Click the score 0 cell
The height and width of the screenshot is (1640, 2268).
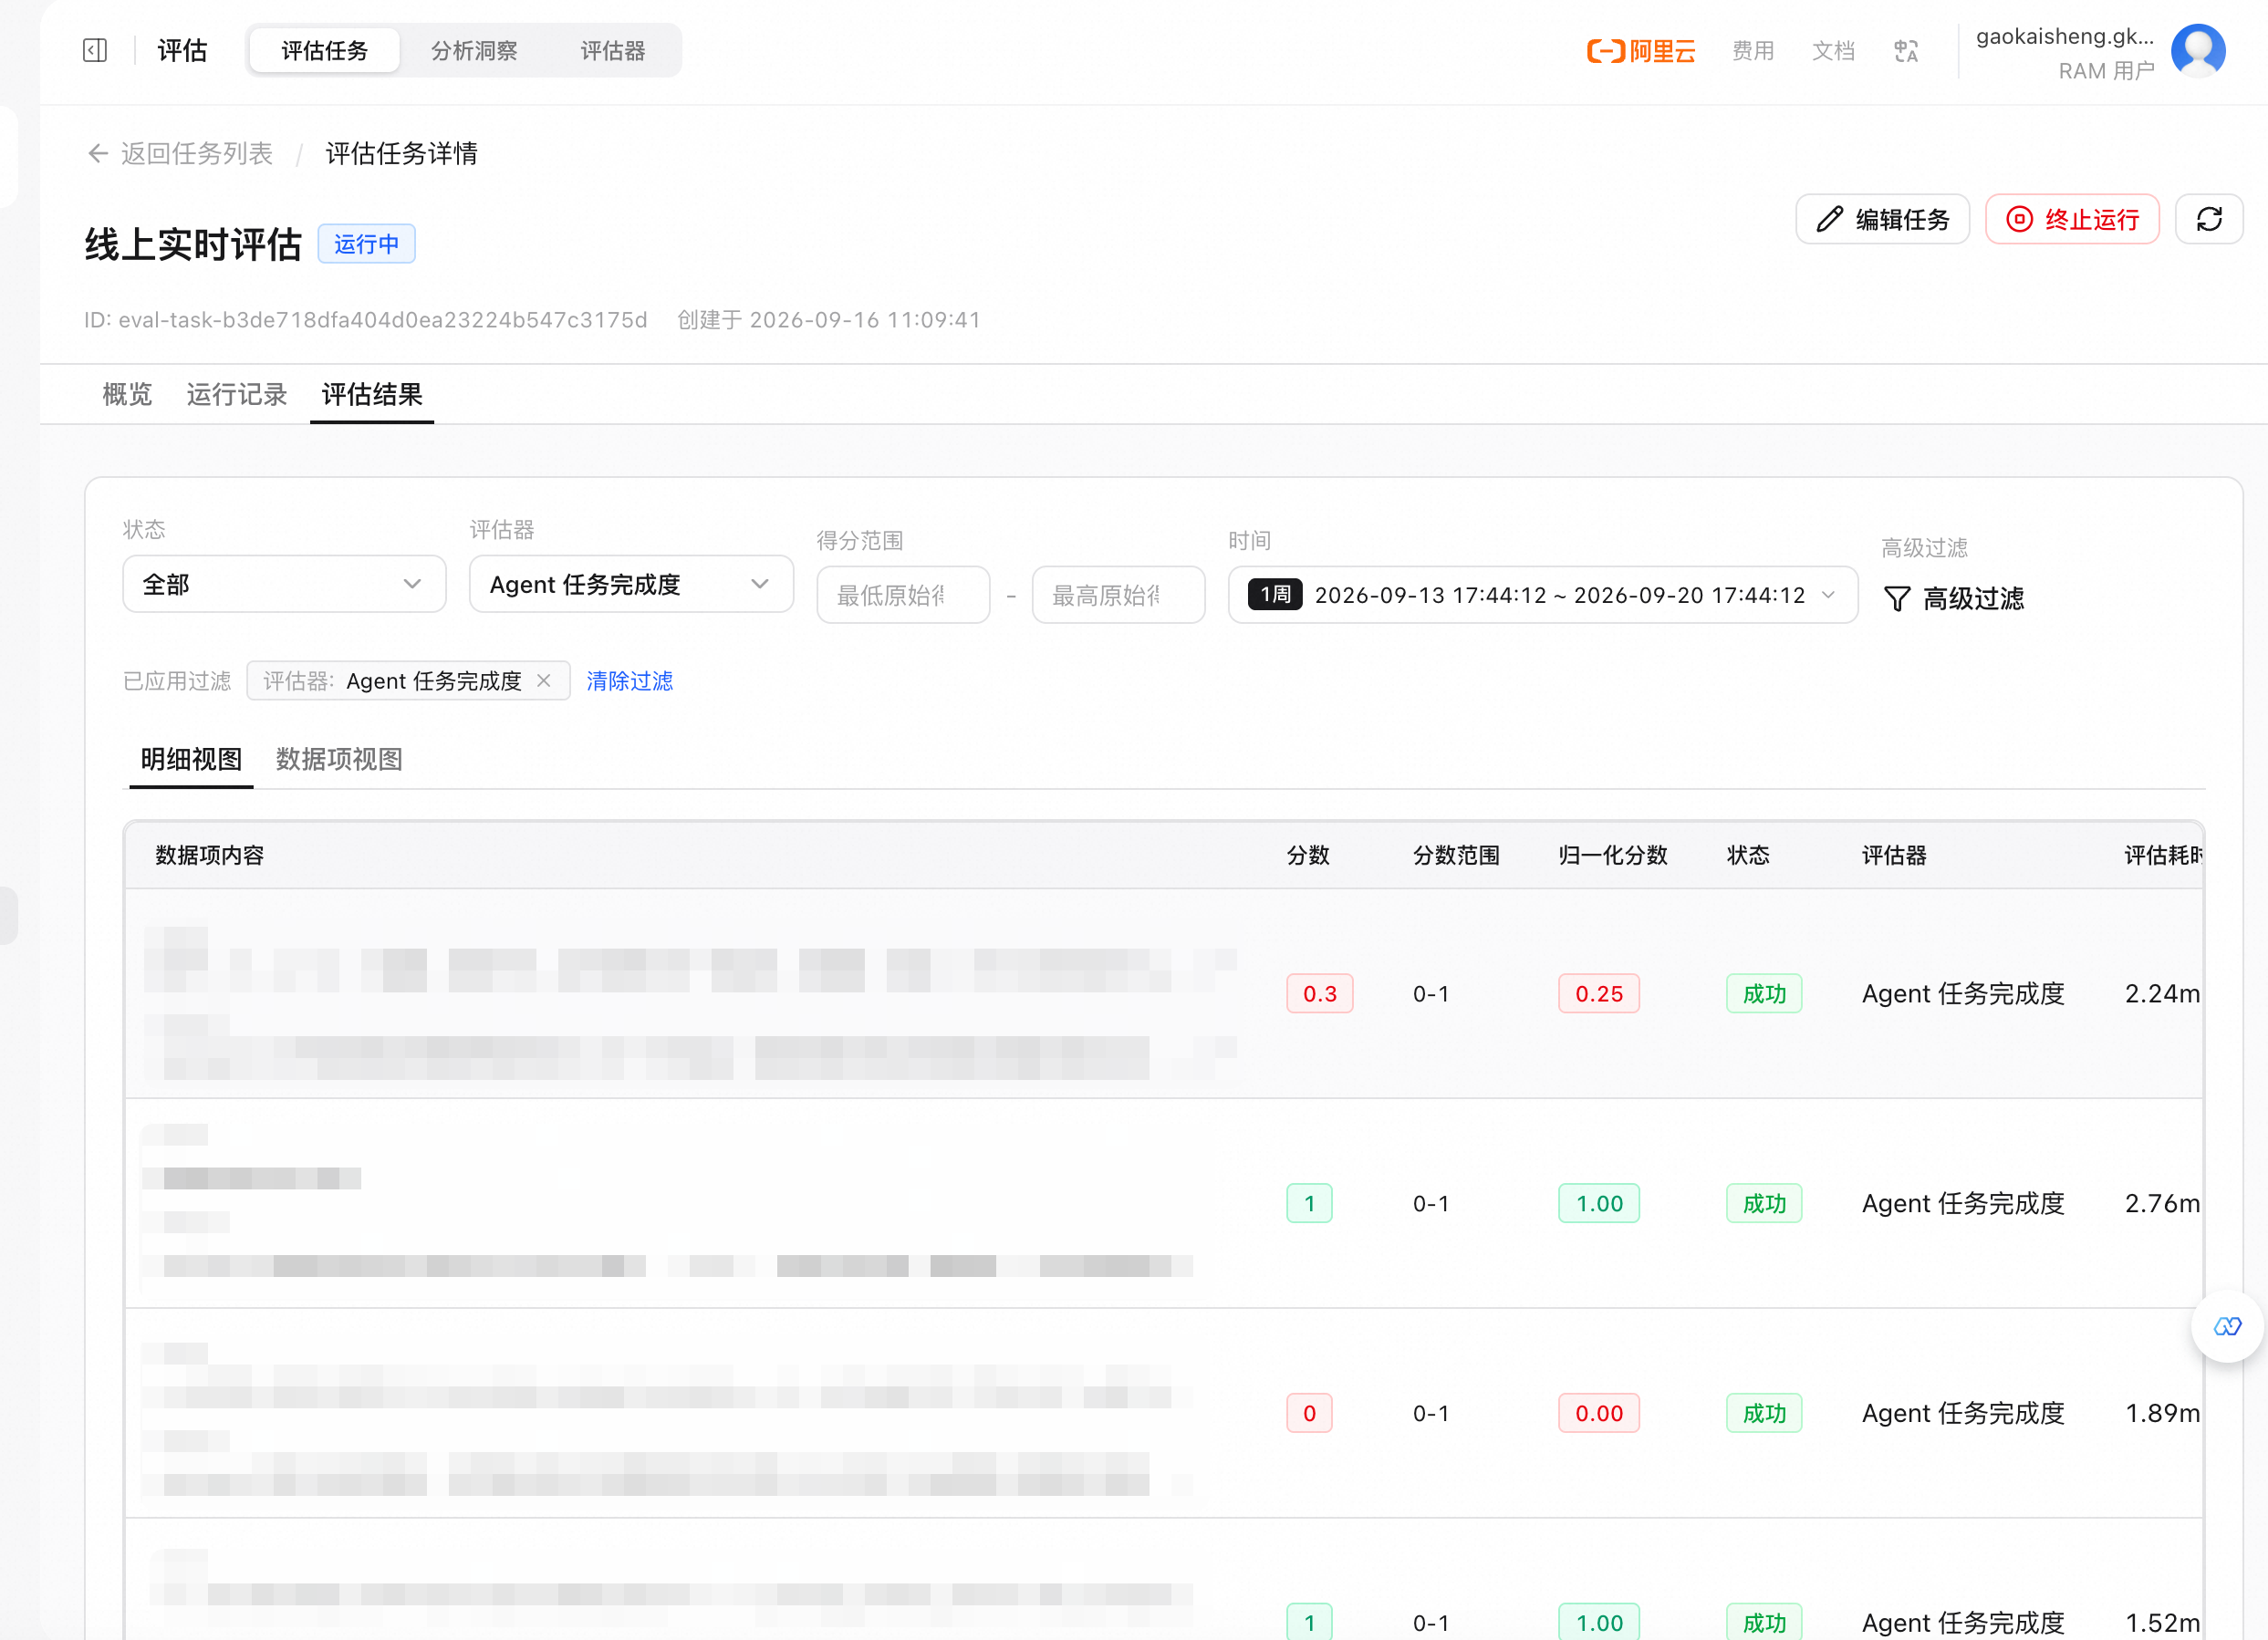[1309, 1413]
